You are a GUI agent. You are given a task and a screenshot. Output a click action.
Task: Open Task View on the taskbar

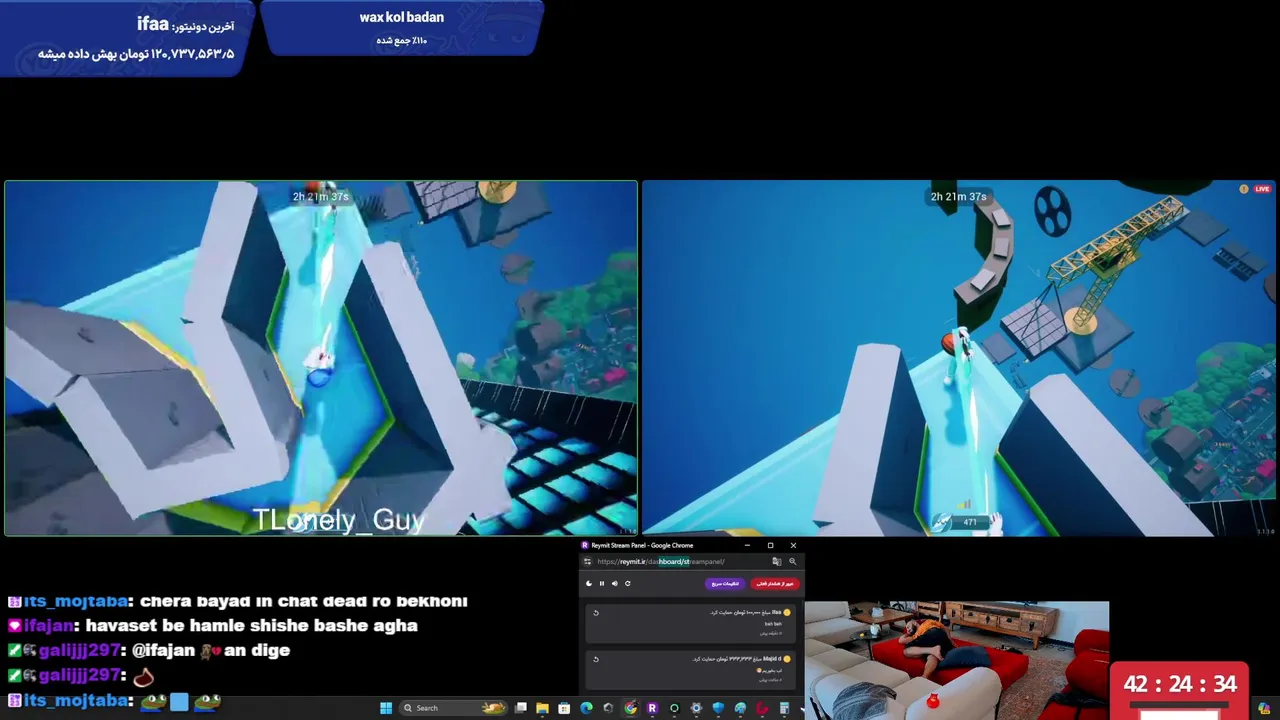(x=521, y=708)
